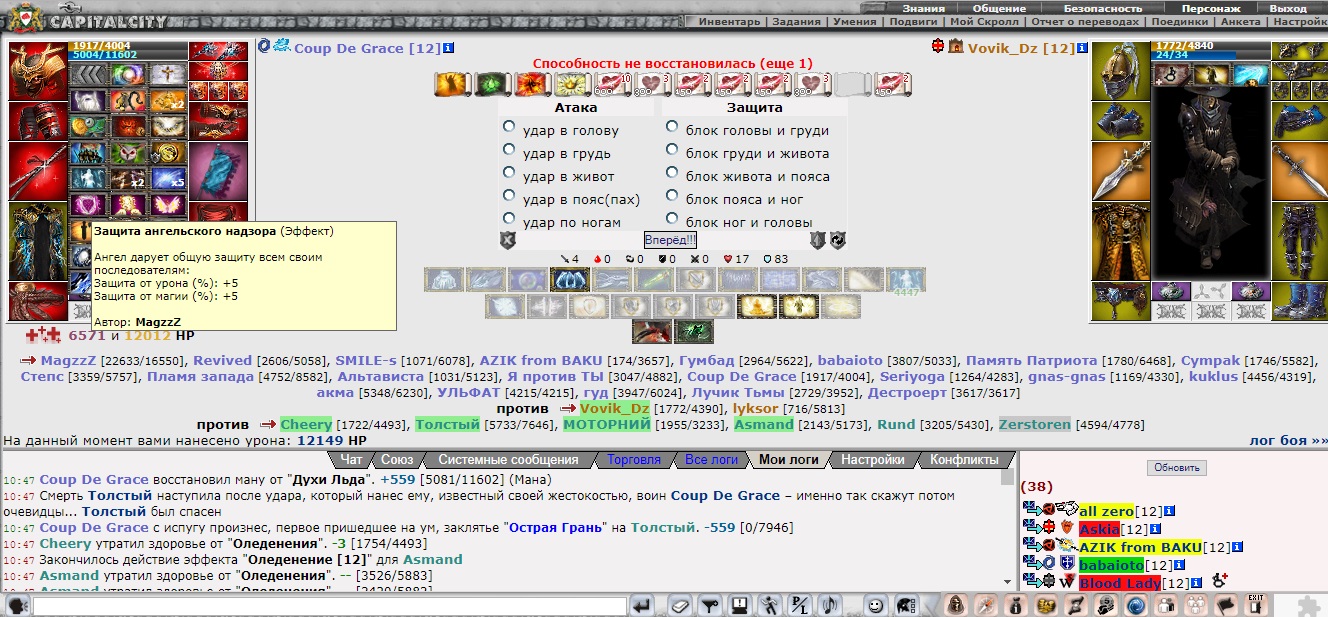Open the Знания top menu

pyautogui.click(x=922, y=8)
